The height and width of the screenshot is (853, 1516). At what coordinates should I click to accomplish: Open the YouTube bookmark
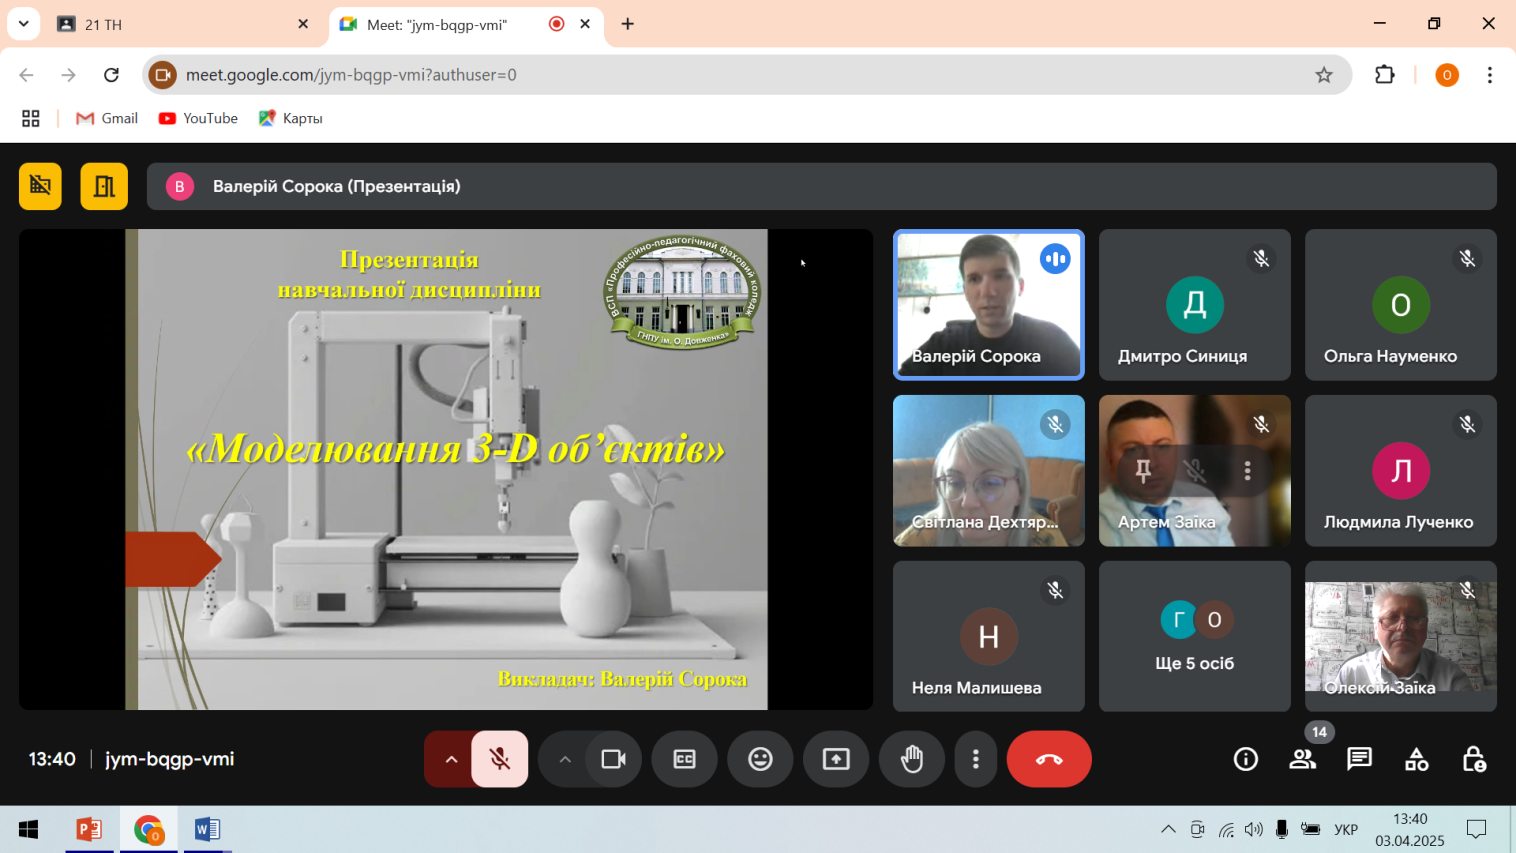[198, 118]
